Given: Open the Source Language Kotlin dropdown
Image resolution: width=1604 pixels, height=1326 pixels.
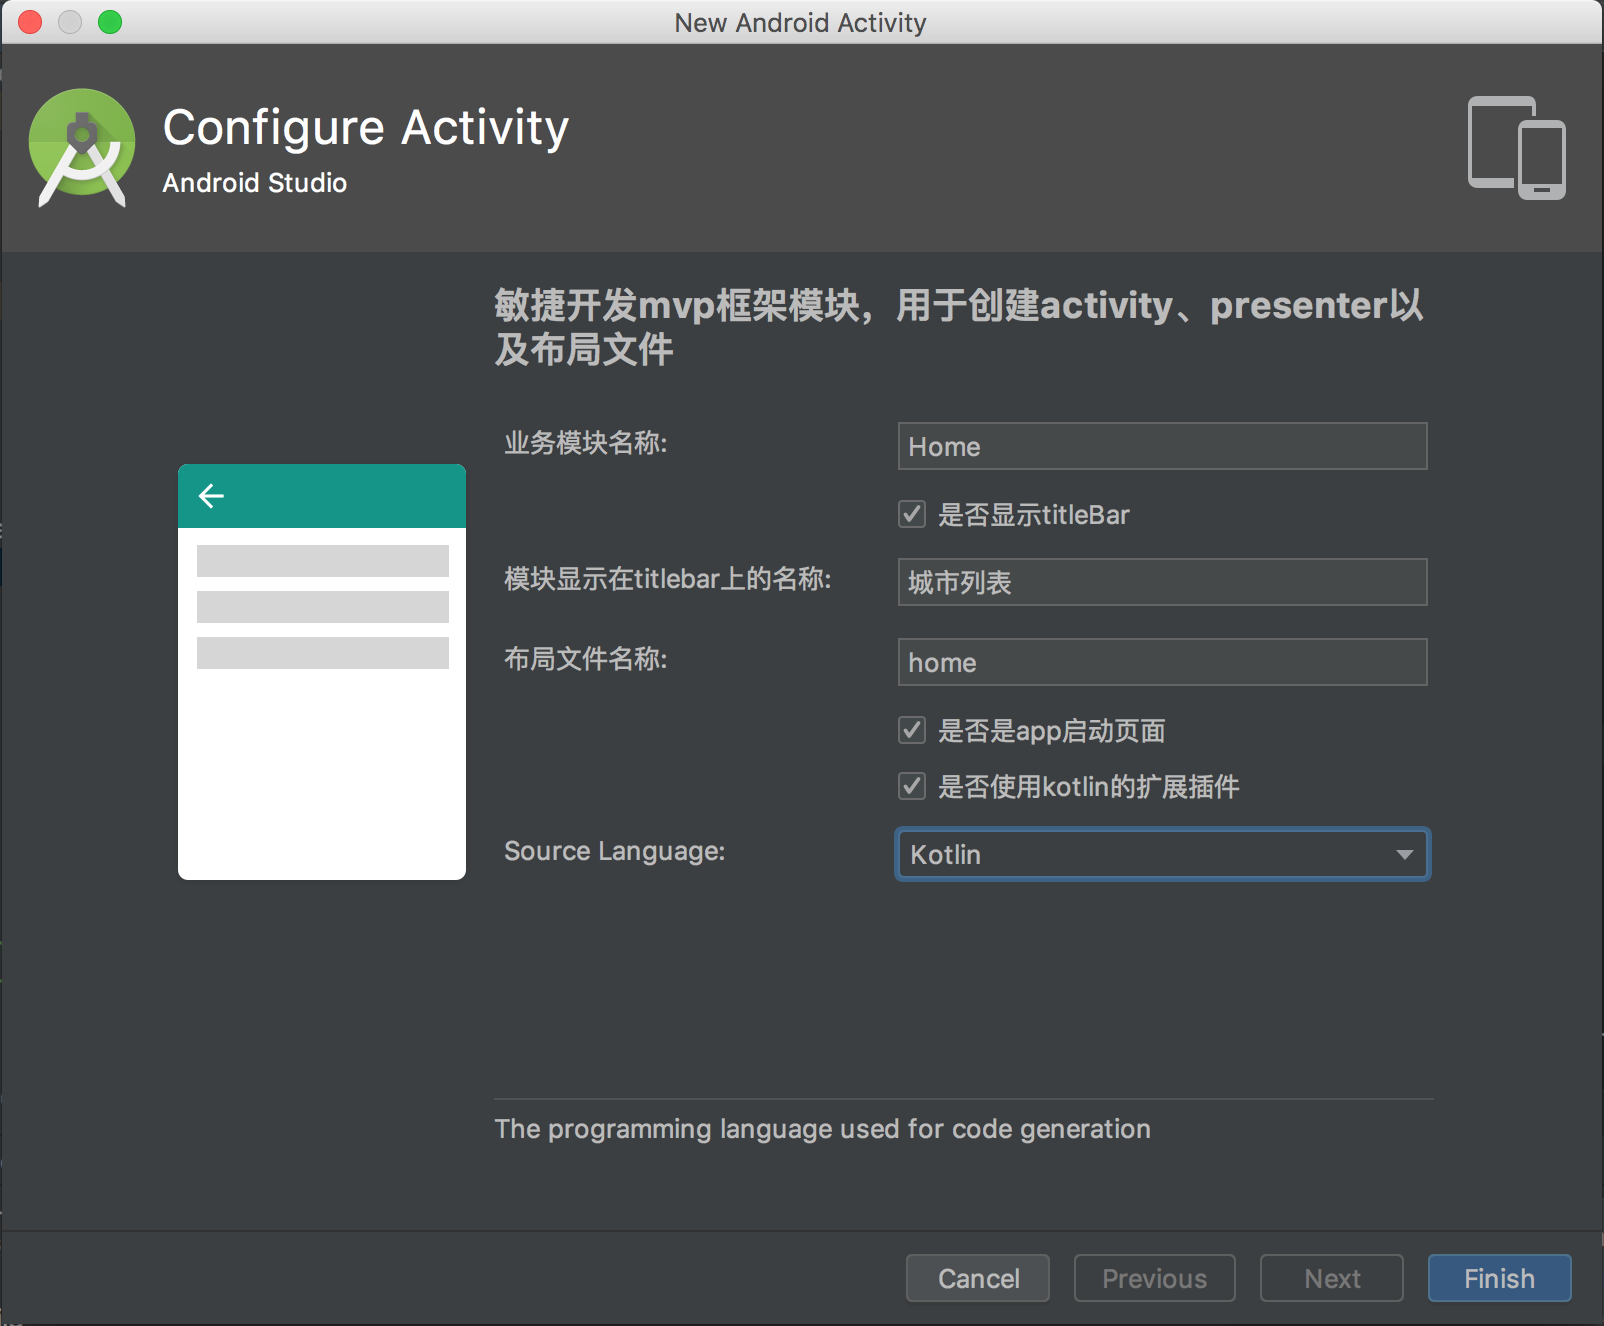Looking at the screenshot, I should coord(1163,855).
